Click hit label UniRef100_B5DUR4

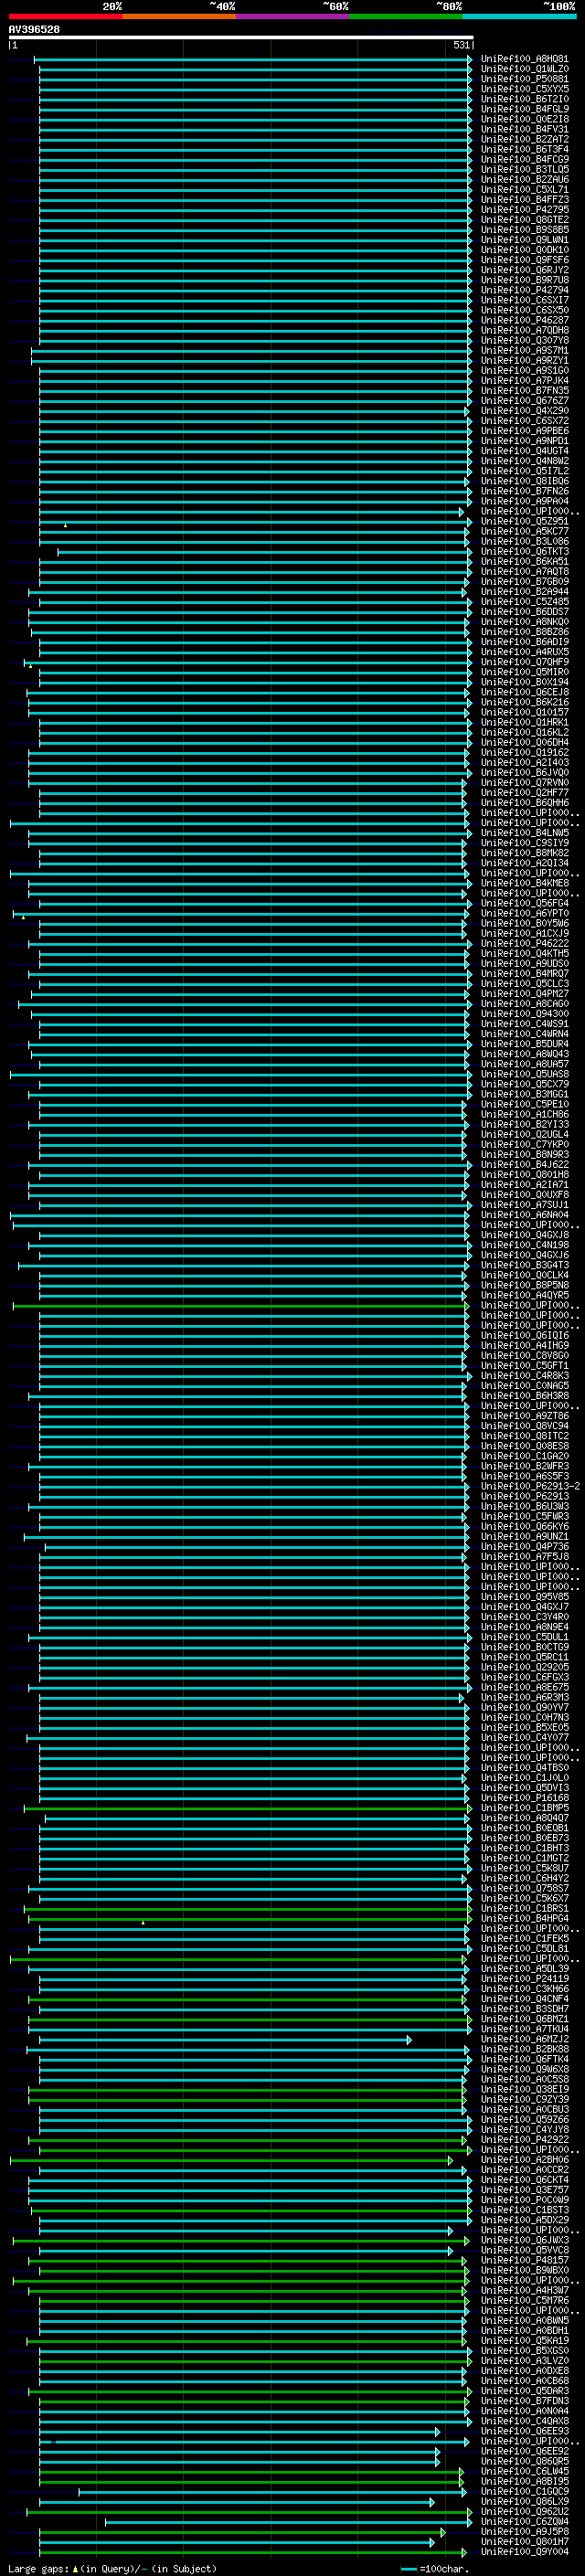[524, 1044]
